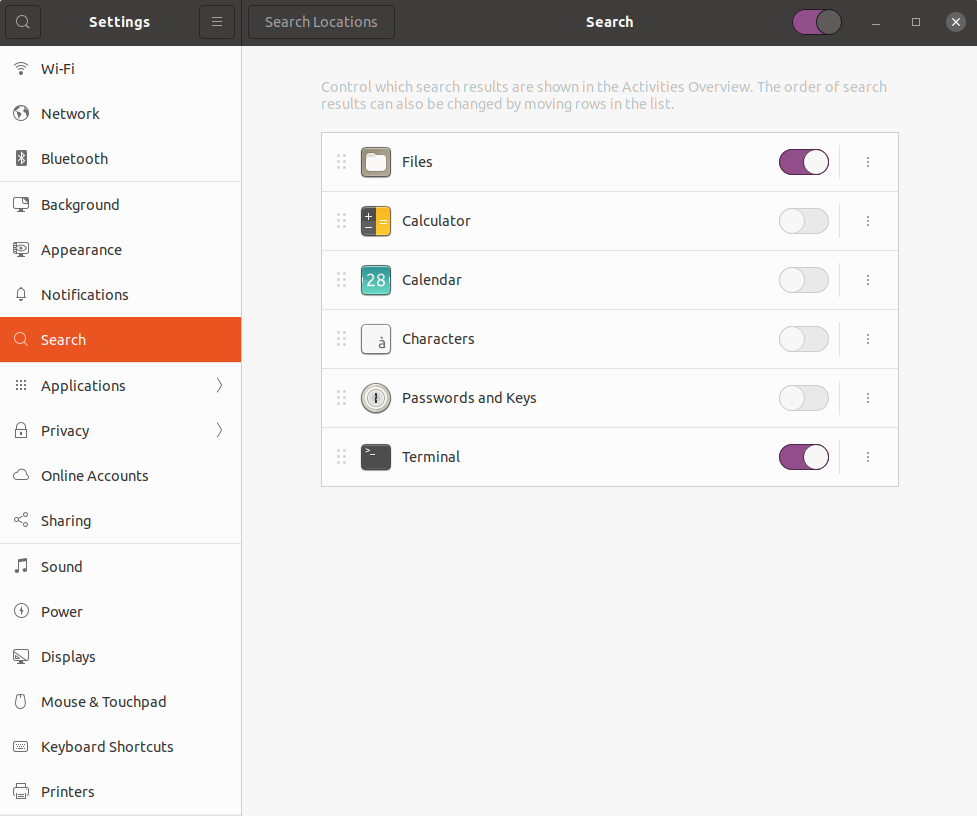Image resolution: width=977 pixels, height=816 pixels.
Task: Click the Sound speaker icon
Action: [x=20, y=566]
